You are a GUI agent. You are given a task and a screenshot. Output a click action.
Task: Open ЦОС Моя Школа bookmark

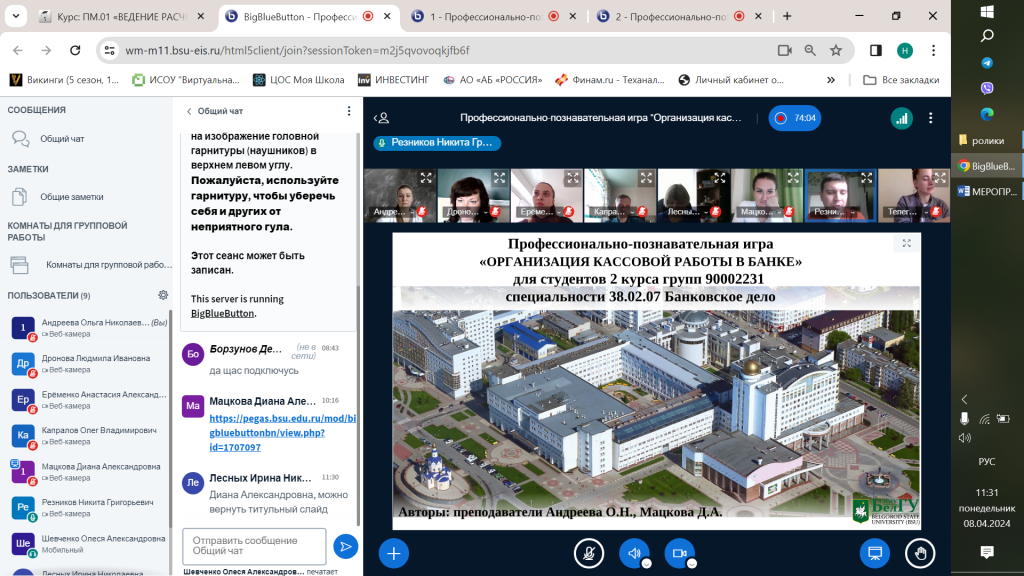coord(298,80)
